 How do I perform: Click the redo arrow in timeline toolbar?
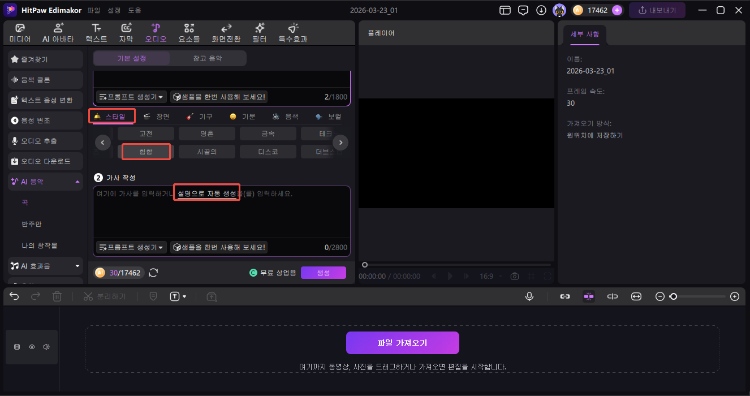35,297
